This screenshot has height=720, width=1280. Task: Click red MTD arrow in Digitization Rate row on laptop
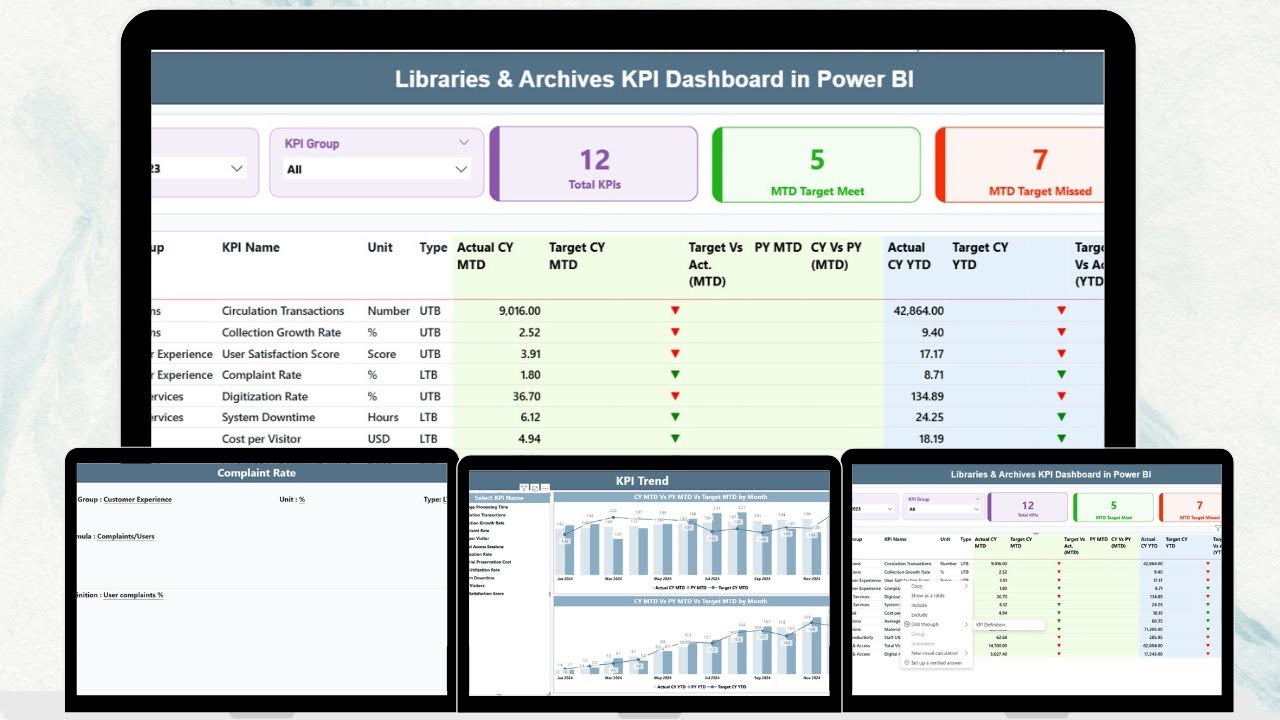click(x=675, y=396)
